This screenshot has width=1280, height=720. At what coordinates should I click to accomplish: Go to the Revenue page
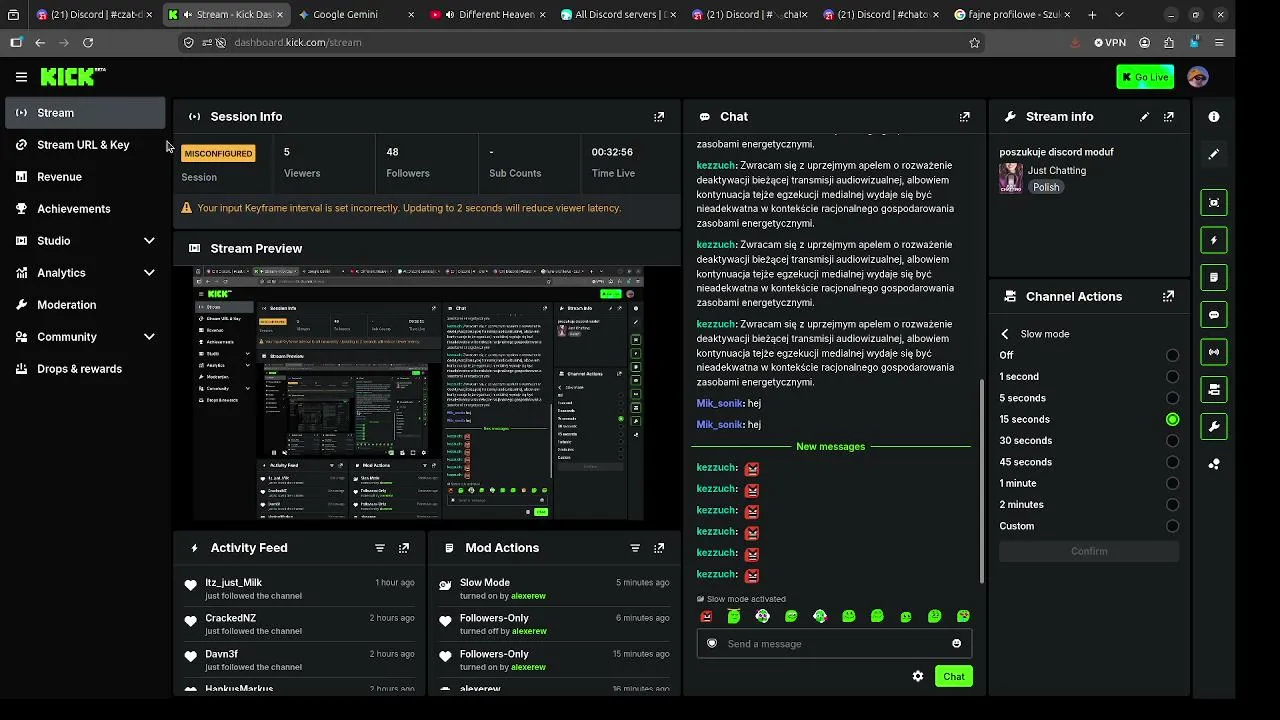coord(85,177)
